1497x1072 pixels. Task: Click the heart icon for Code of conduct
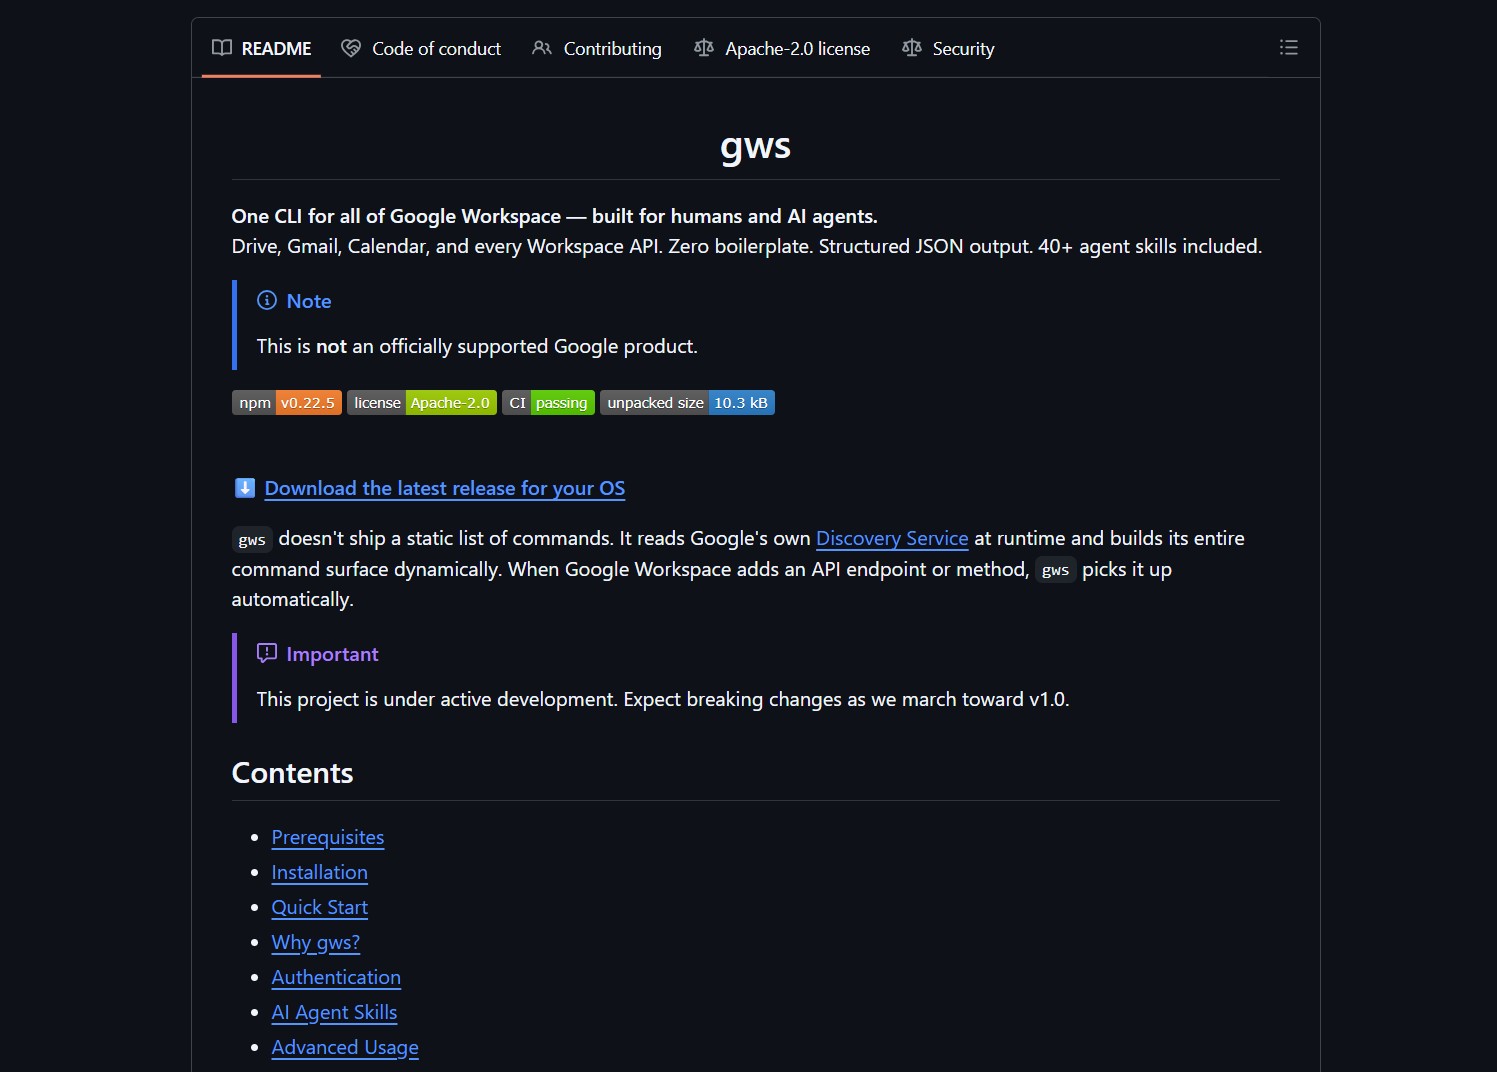(351, 48)
